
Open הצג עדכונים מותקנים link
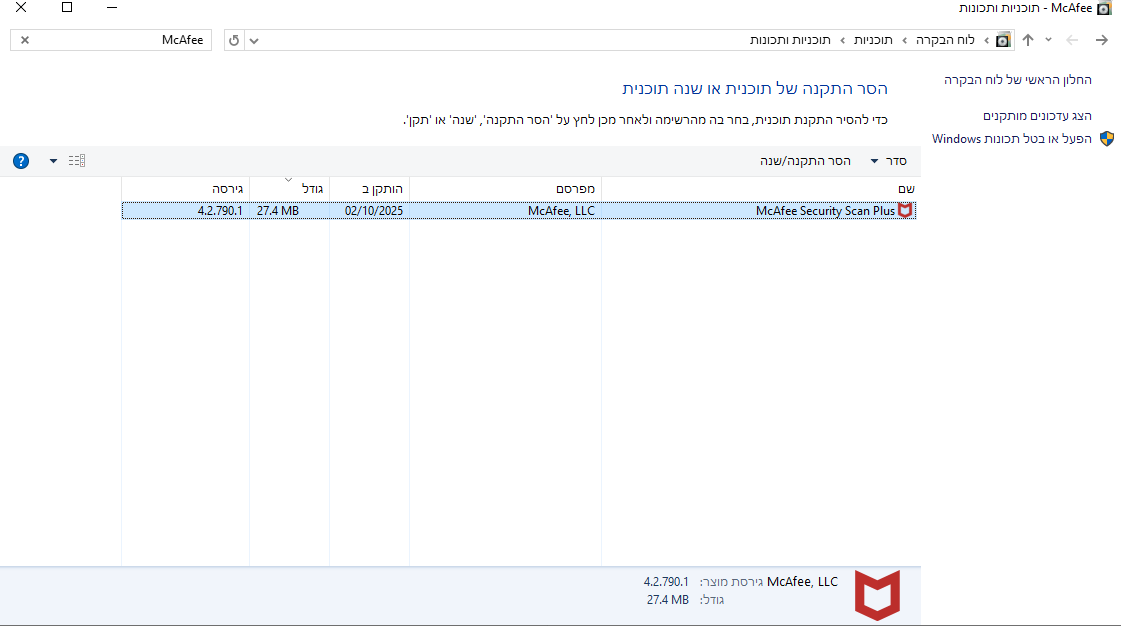(1037, 115)
